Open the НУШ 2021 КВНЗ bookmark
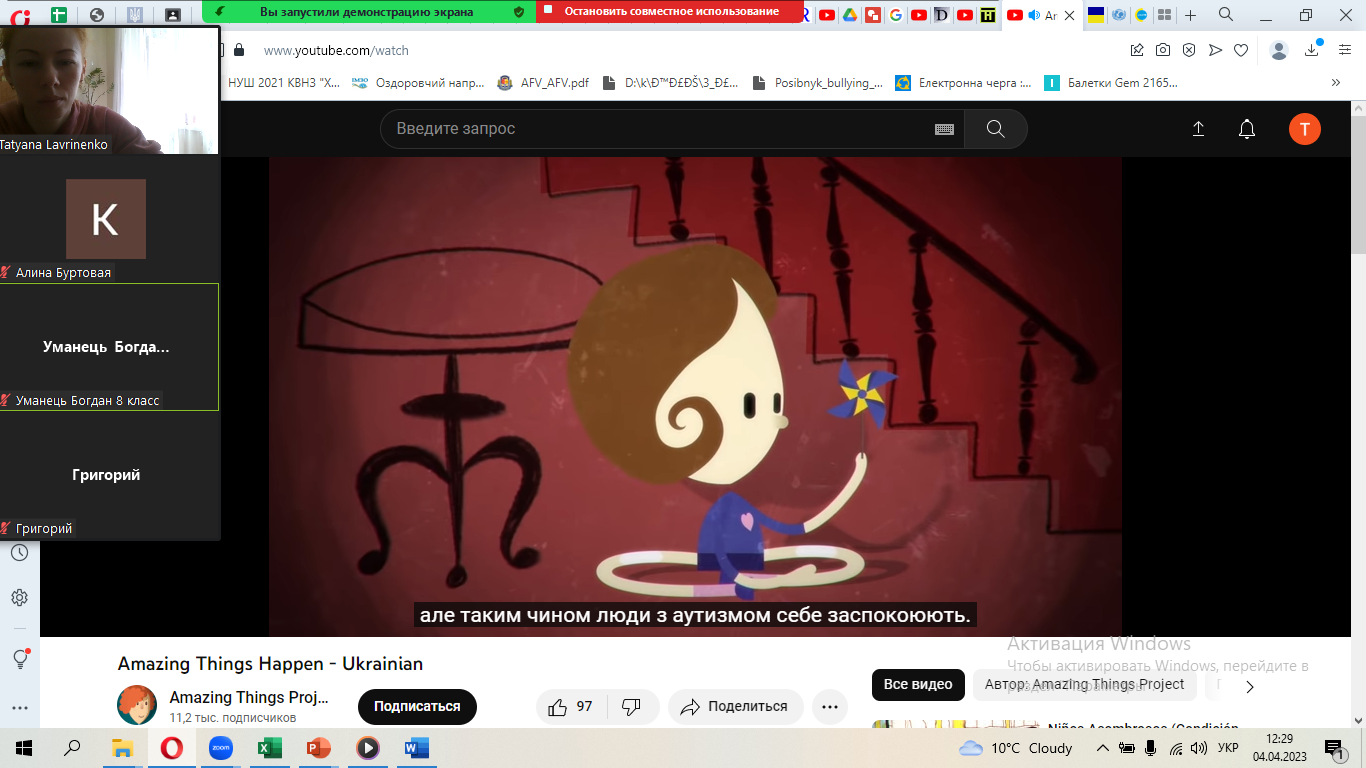1366x768 pixels. pos(284,83)
